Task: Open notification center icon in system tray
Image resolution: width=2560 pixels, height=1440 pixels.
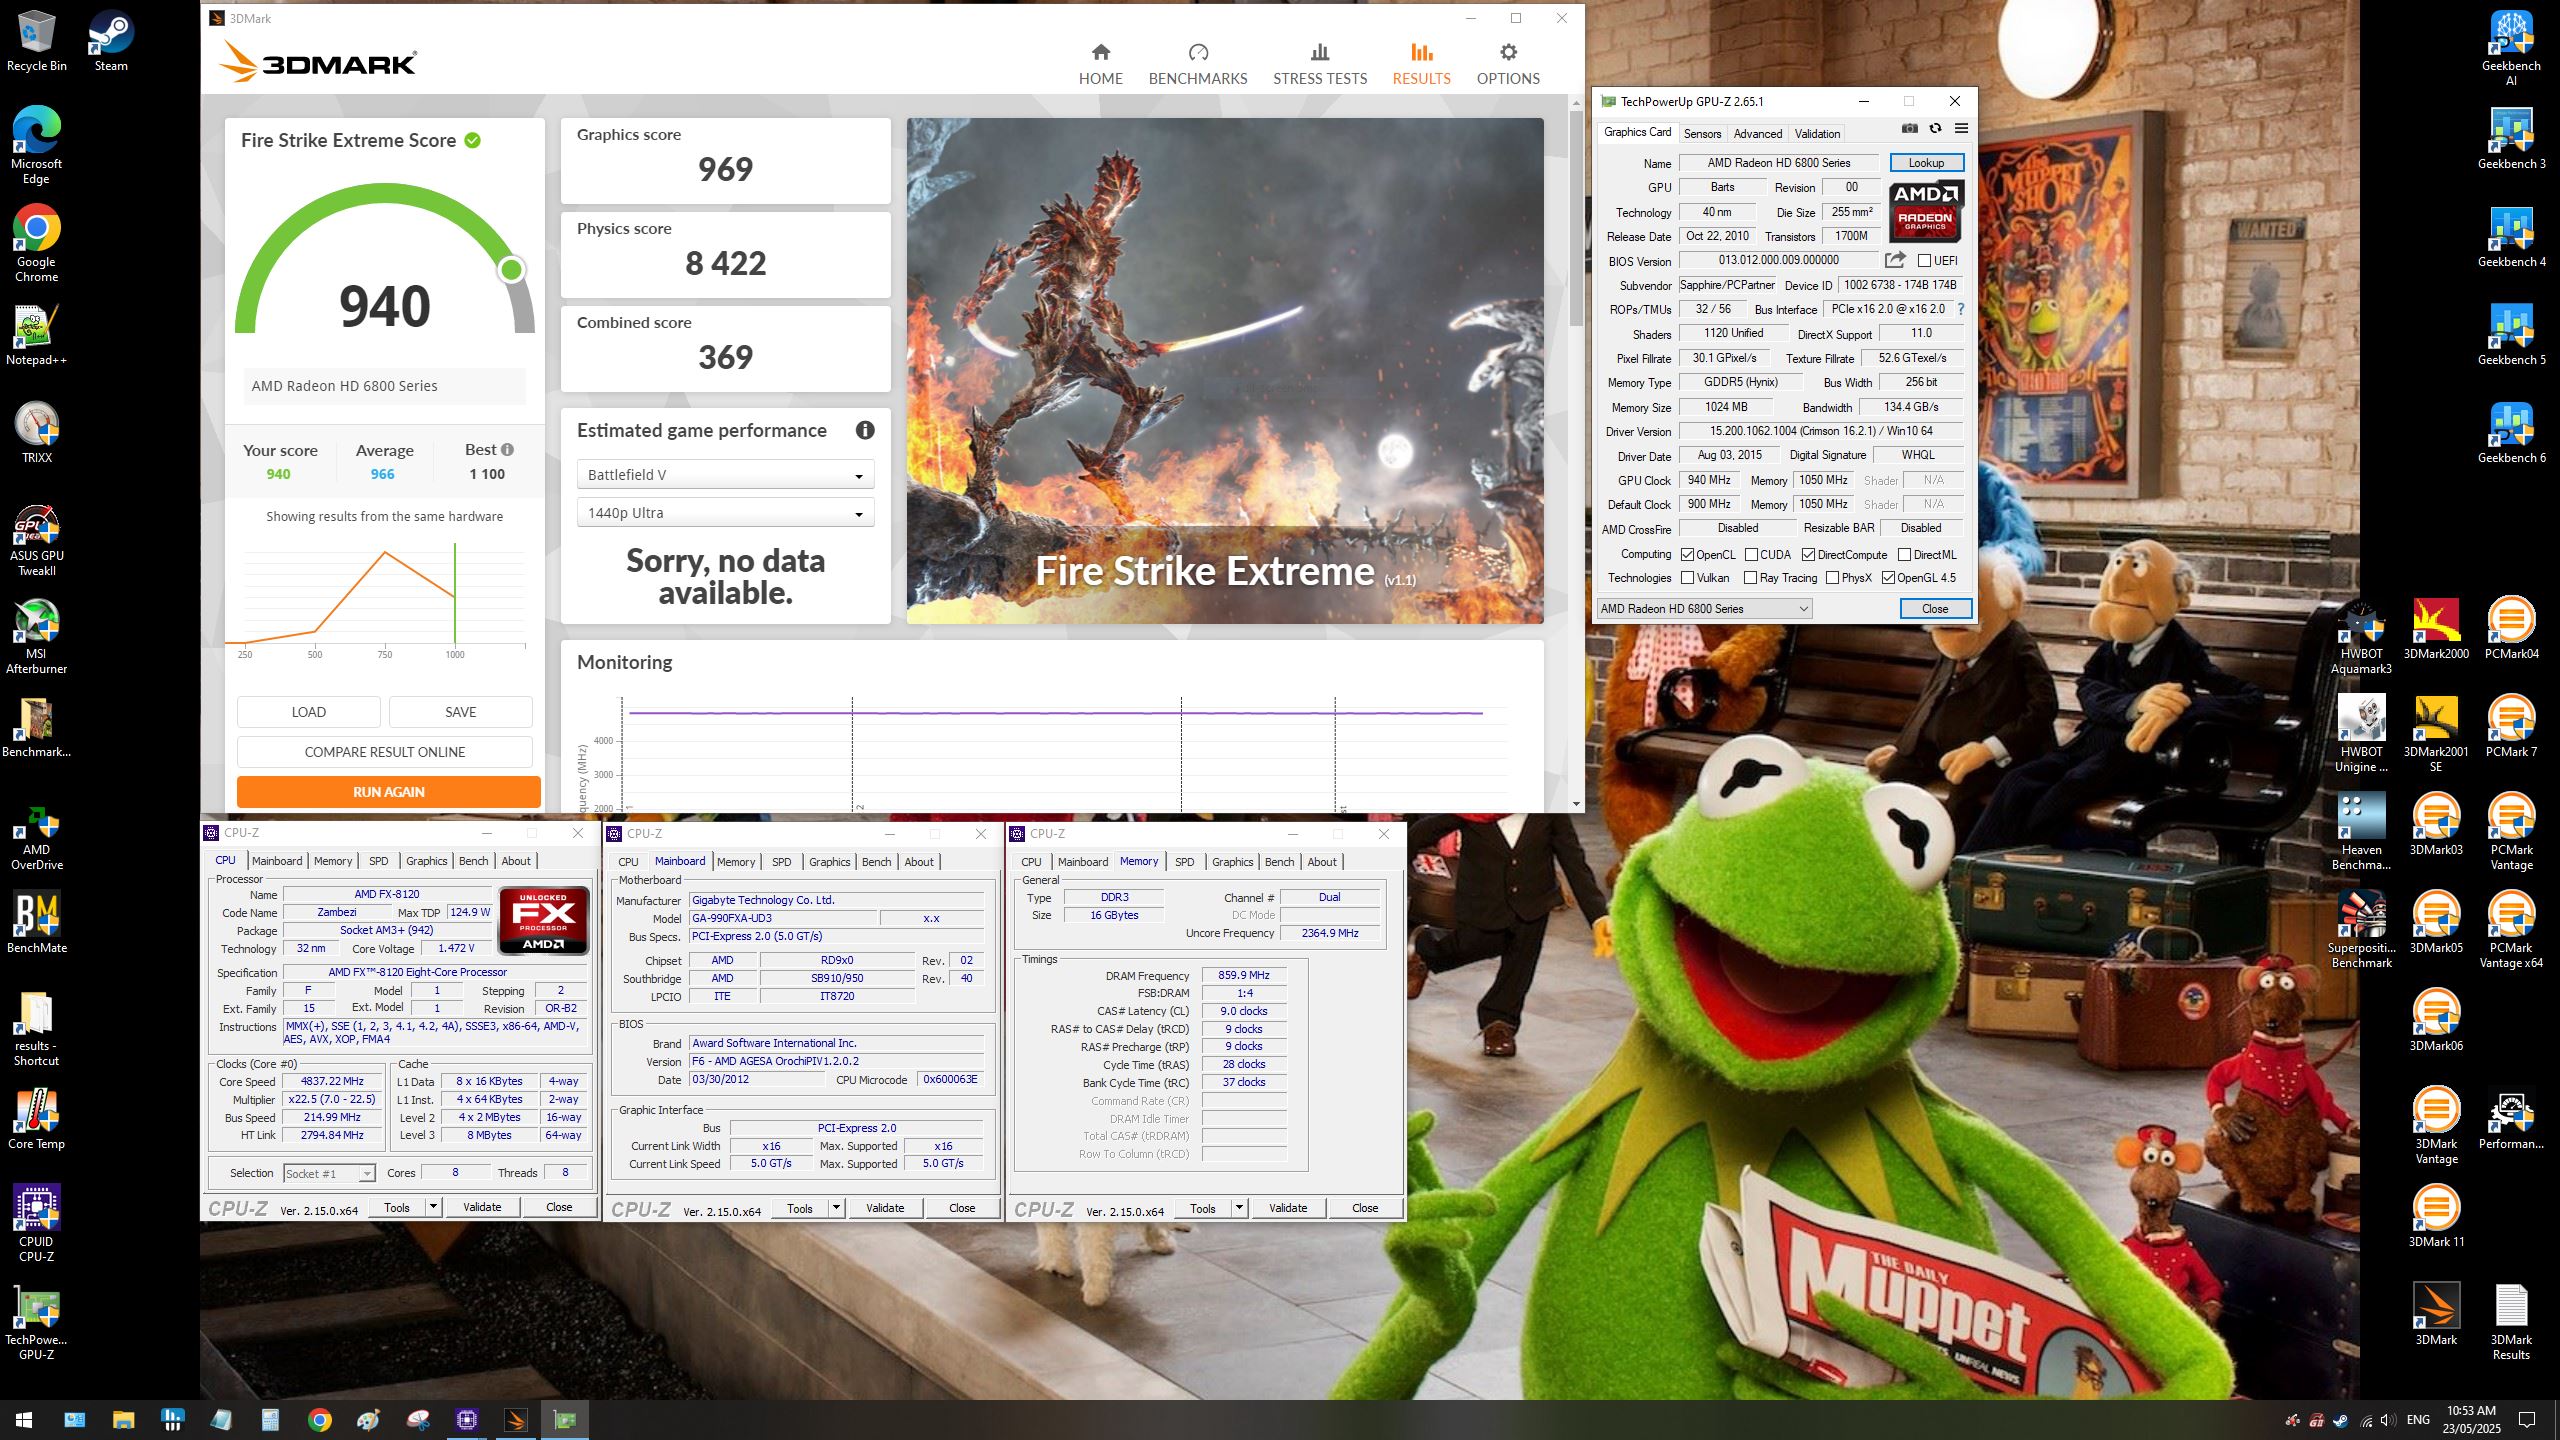Action: 2527,1419
